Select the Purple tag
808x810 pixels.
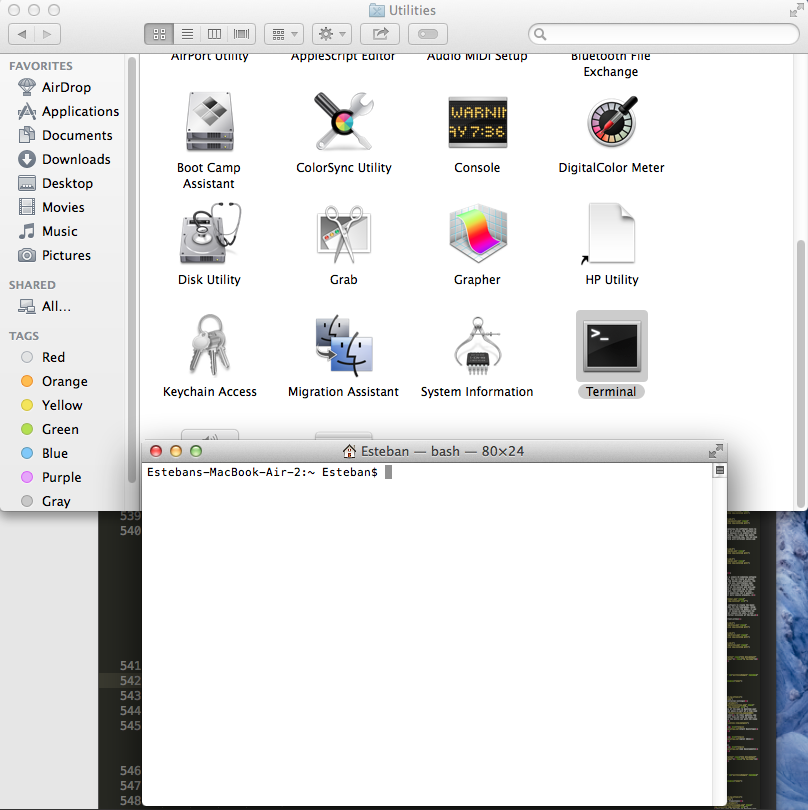[x=51, y=477]
